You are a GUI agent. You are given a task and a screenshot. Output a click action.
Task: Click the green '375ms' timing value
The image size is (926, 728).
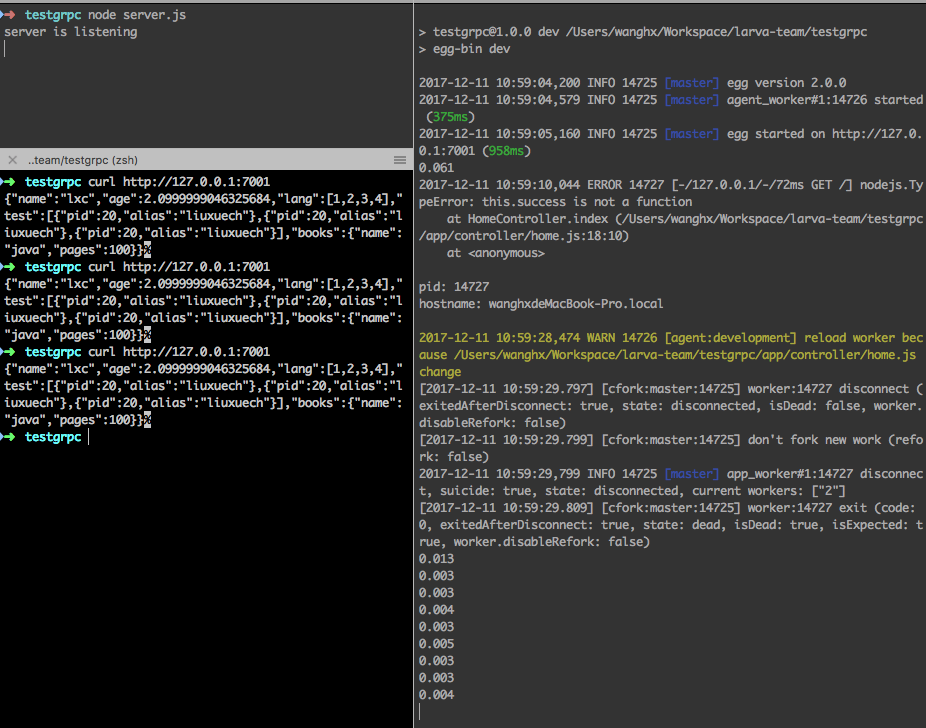click(x=450, y=117)
